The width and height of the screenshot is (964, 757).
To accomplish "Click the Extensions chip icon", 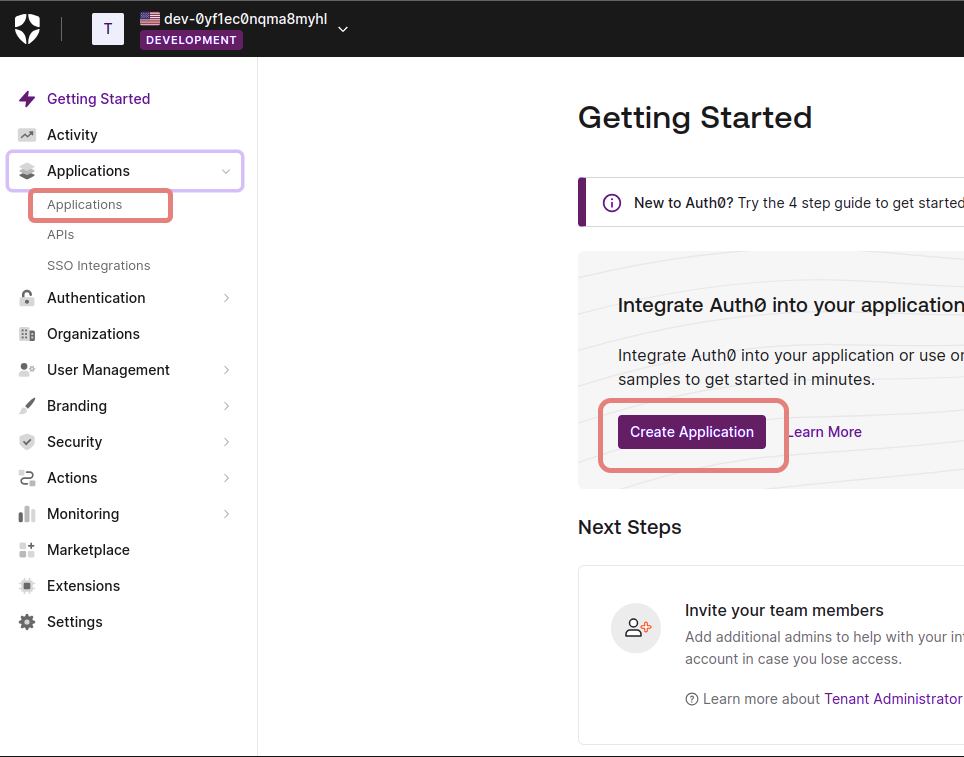I will tap(26, 586).
